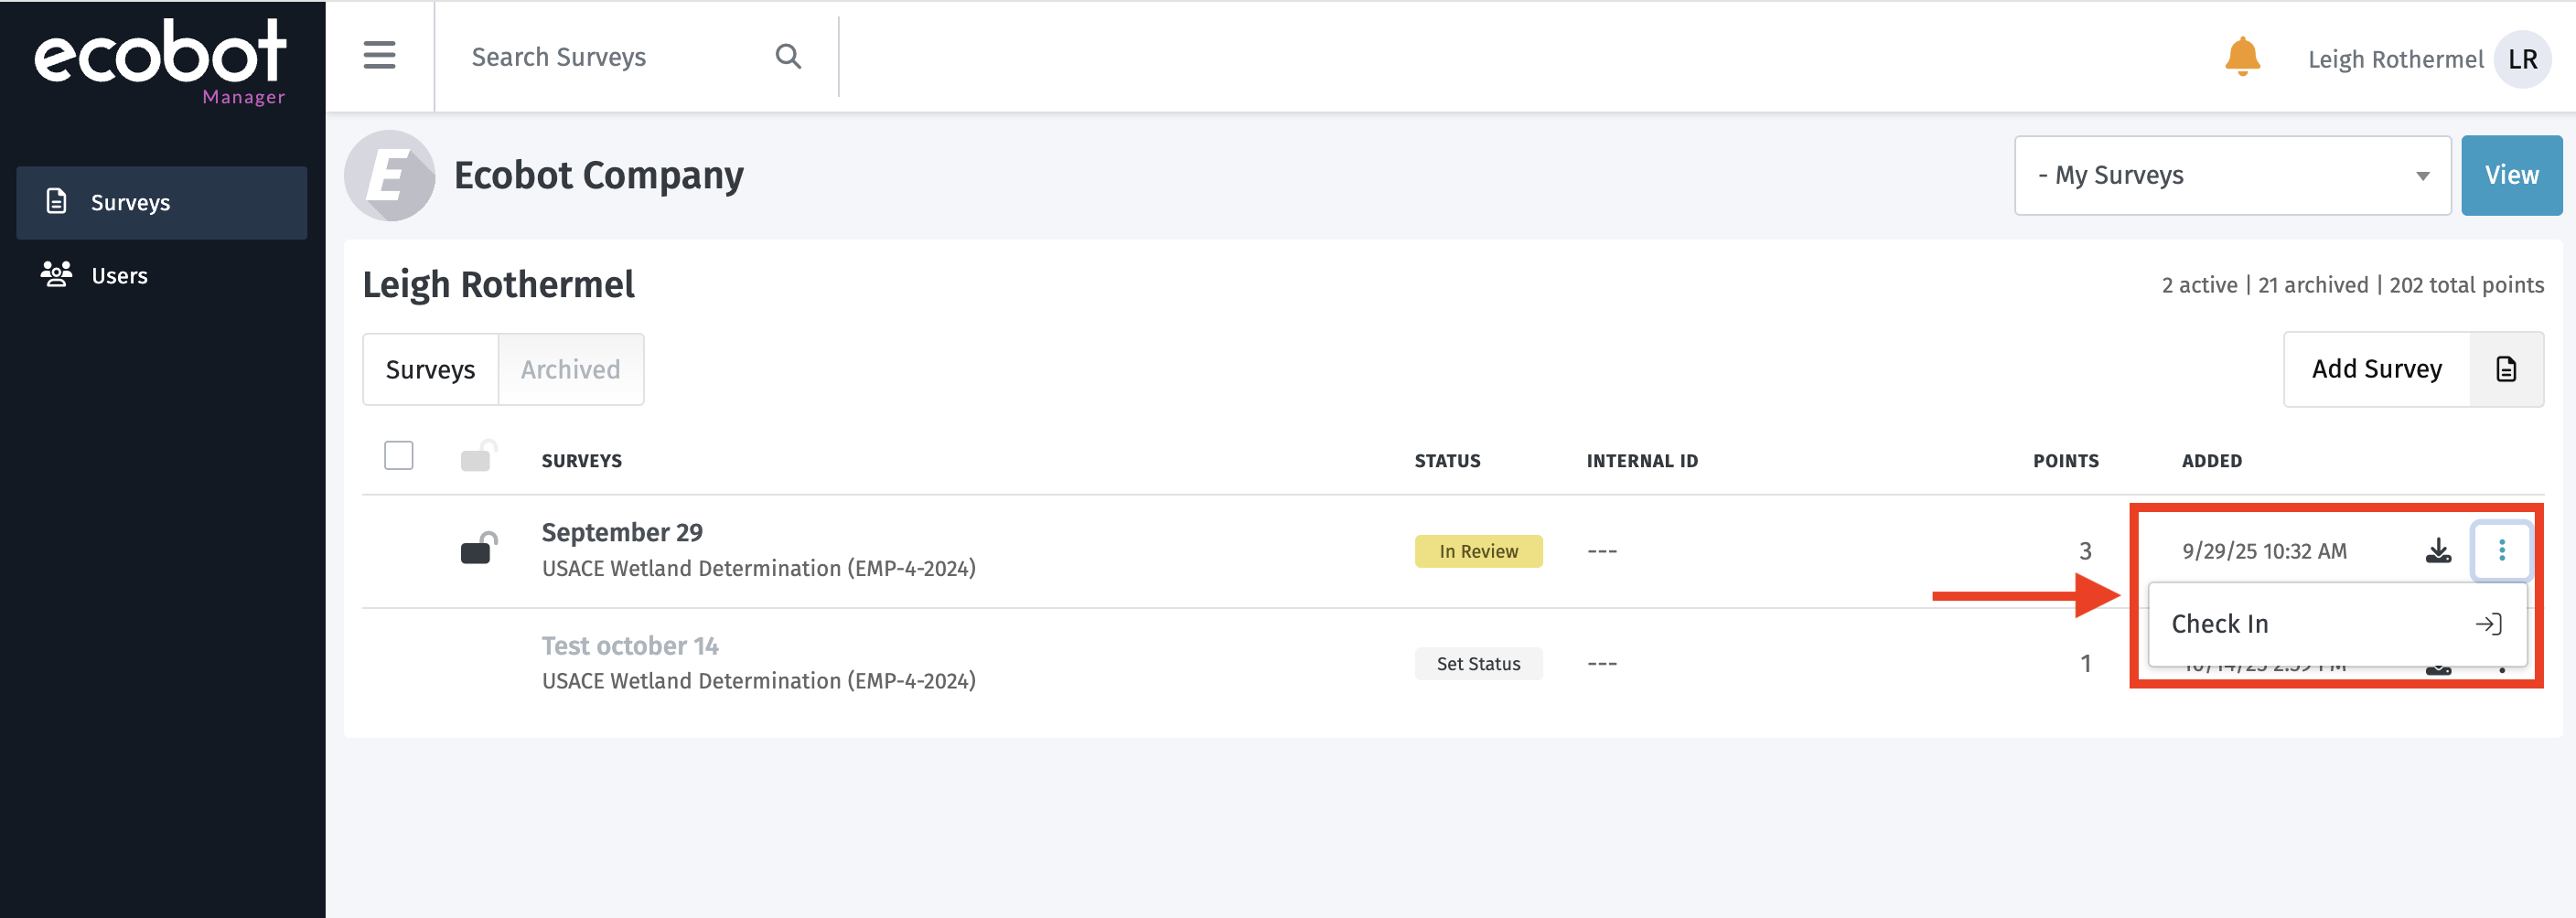Image resolution: width=2576 pixels, height=918 pixels.
Task: Open the In Review status selector
Action: [1477, 552]
